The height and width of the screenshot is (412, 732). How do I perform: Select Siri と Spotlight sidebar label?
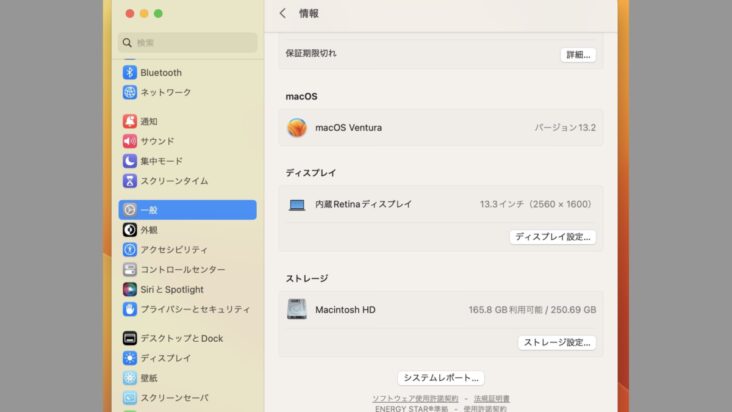172,289
